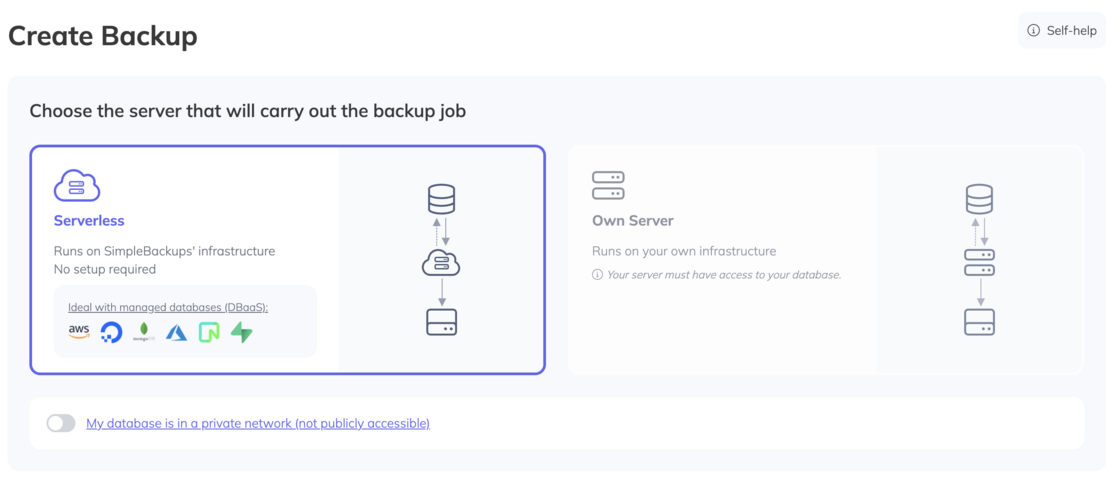Click the database cylinder in Own Server diagram
Screen dimensions: 1120x481
(979, 199)
